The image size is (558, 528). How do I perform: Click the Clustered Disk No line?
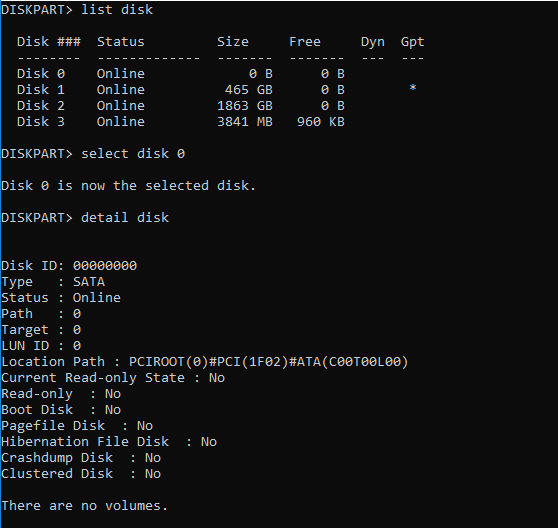[x=81, y=474]
